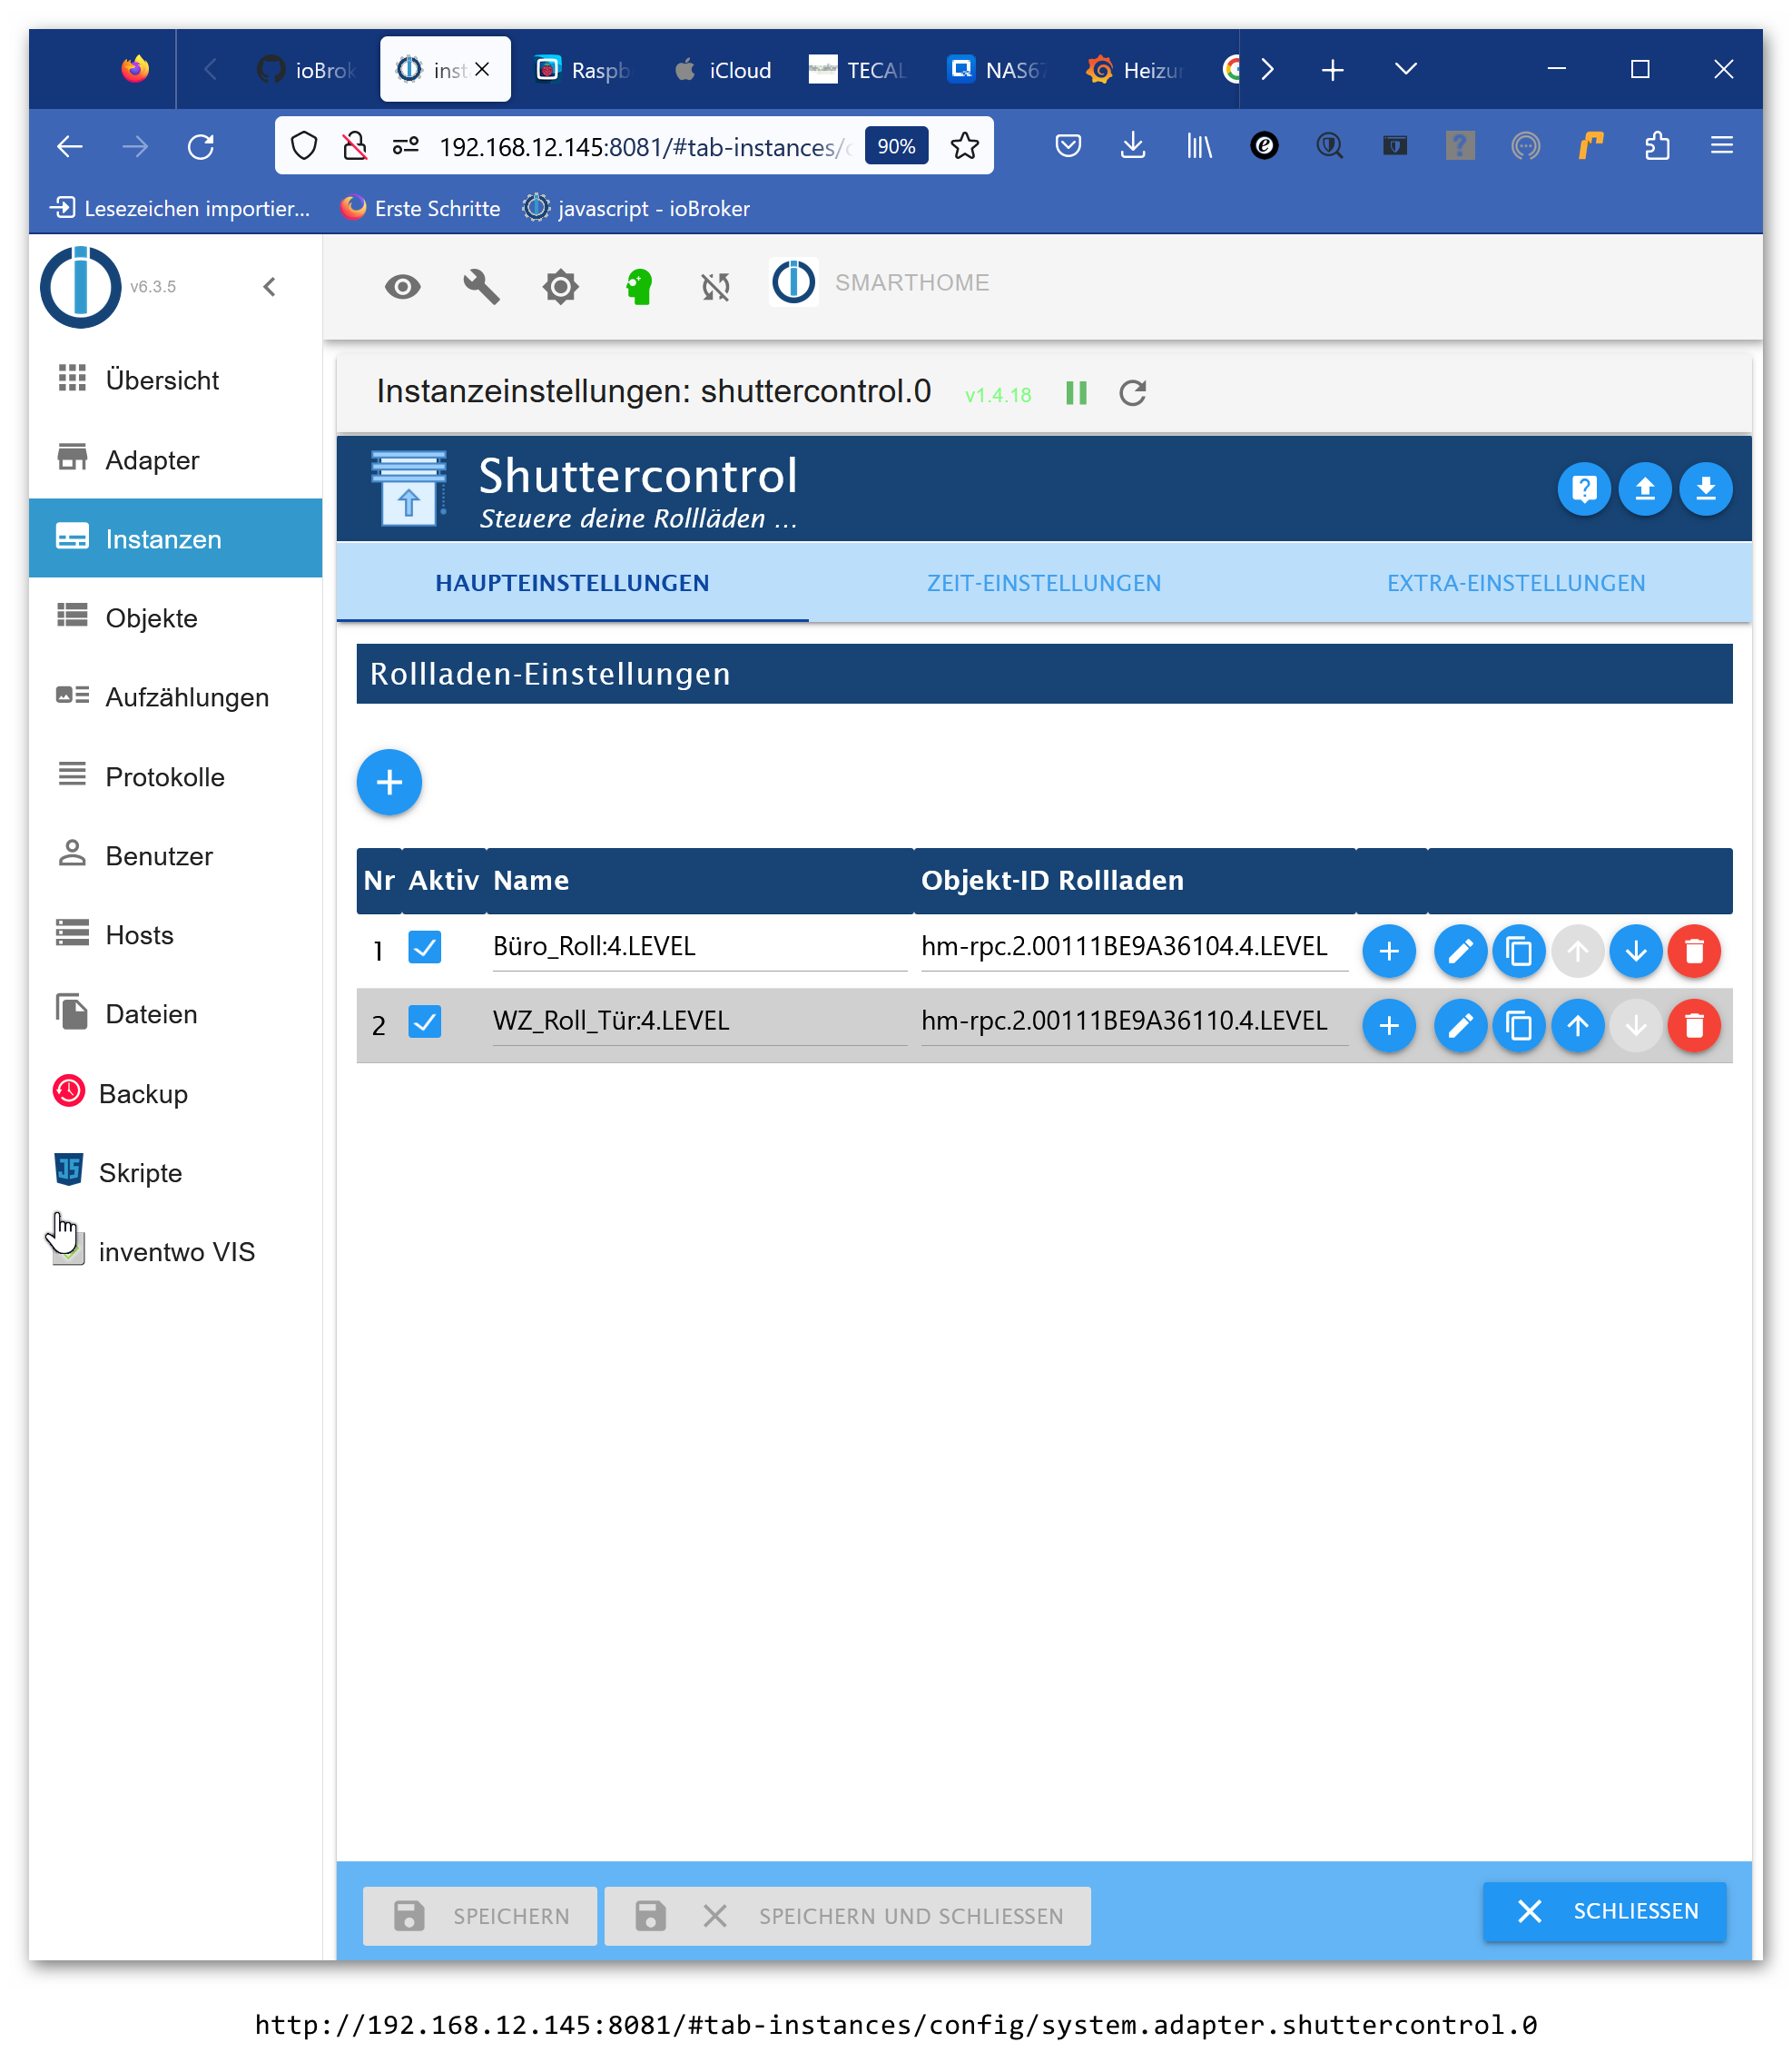Click the 90% zoom indicator
This screenshot has height=2062, width=1792.
pos(896,147)
